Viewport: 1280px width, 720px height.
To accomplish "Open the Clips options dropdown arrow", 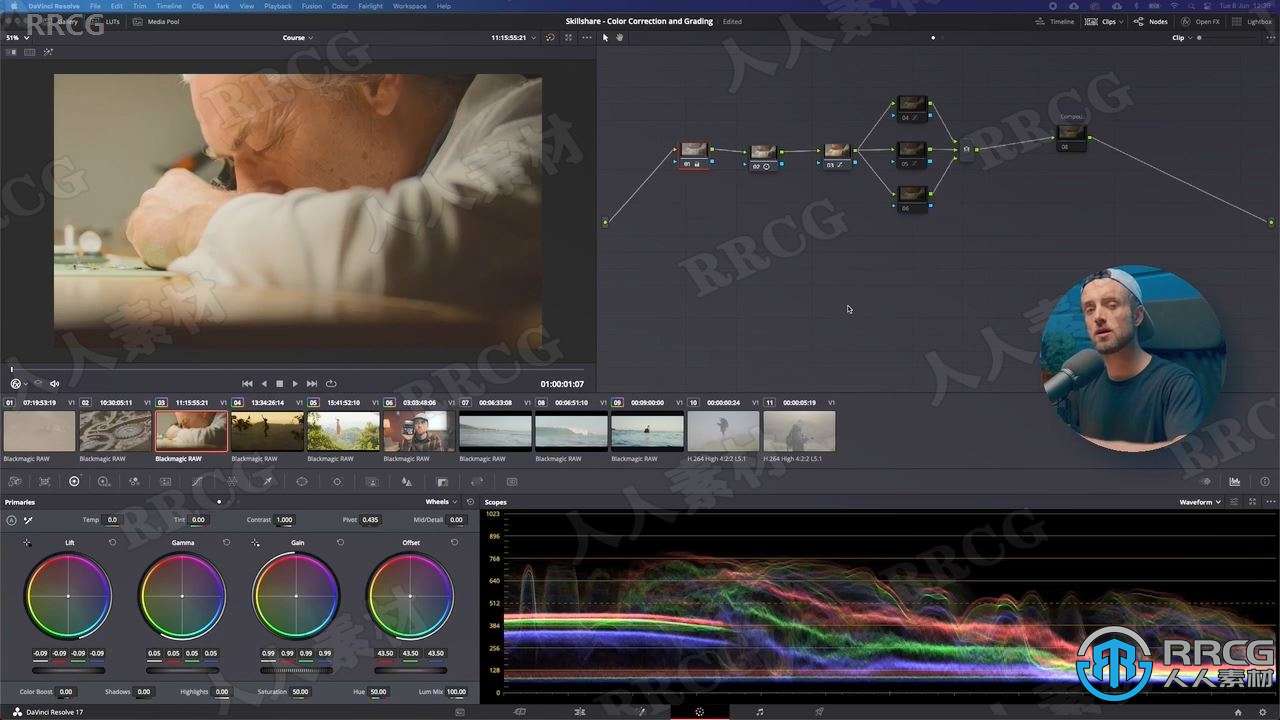I will point(1121,21).
